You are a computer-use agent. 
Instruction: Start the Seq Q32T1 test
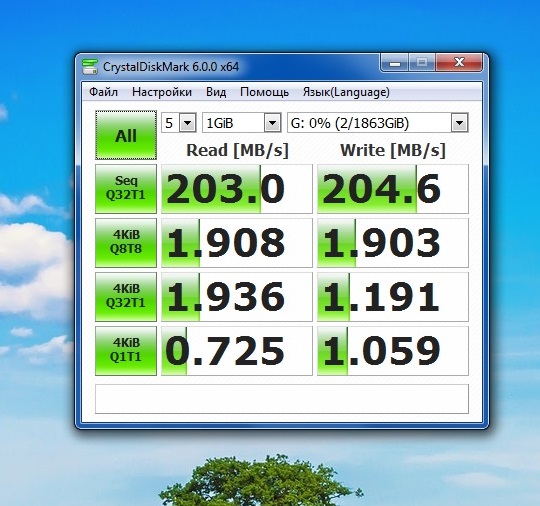[x=126, y=189]
